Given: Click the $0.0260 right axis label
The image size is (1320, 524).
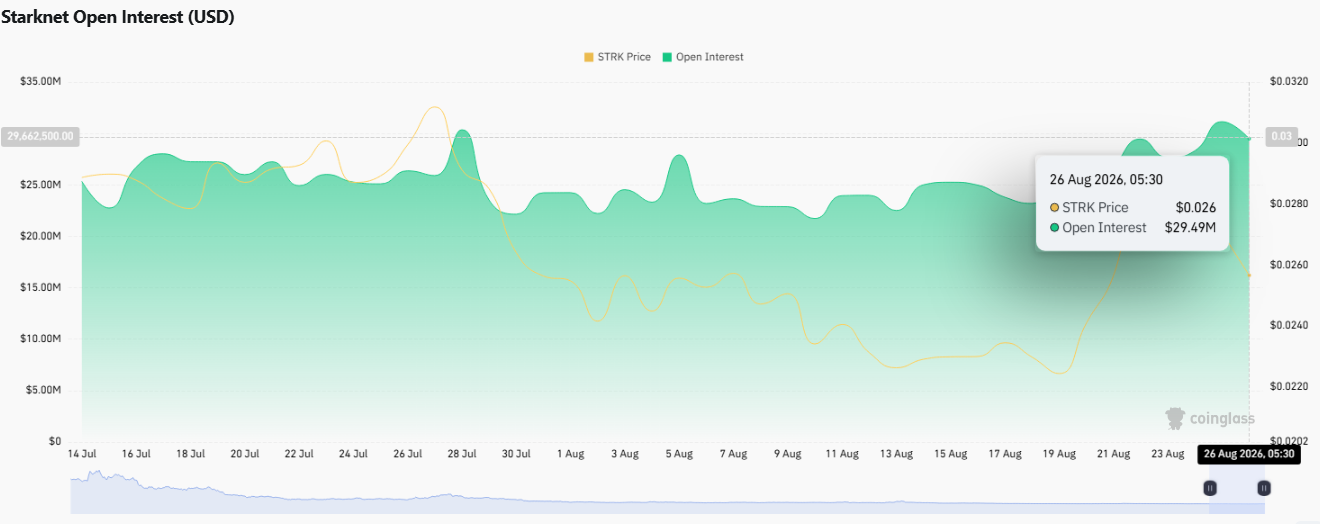Looking at the screenshot, I should click(x=1288, y=264).
